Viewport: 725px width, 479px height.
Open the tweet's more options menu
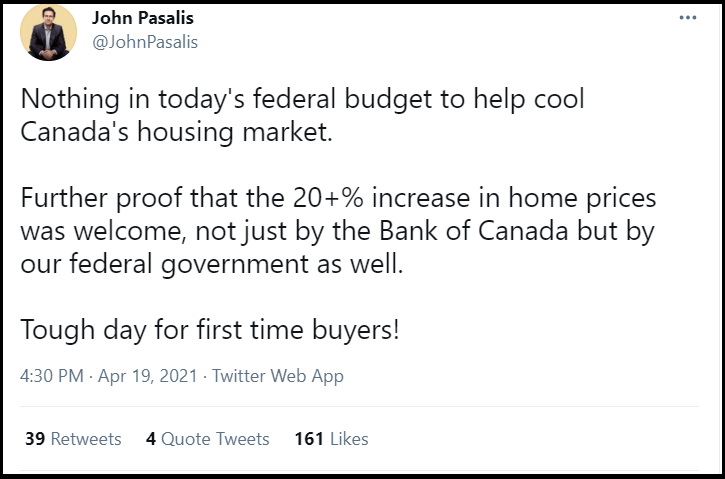[687, 18]
